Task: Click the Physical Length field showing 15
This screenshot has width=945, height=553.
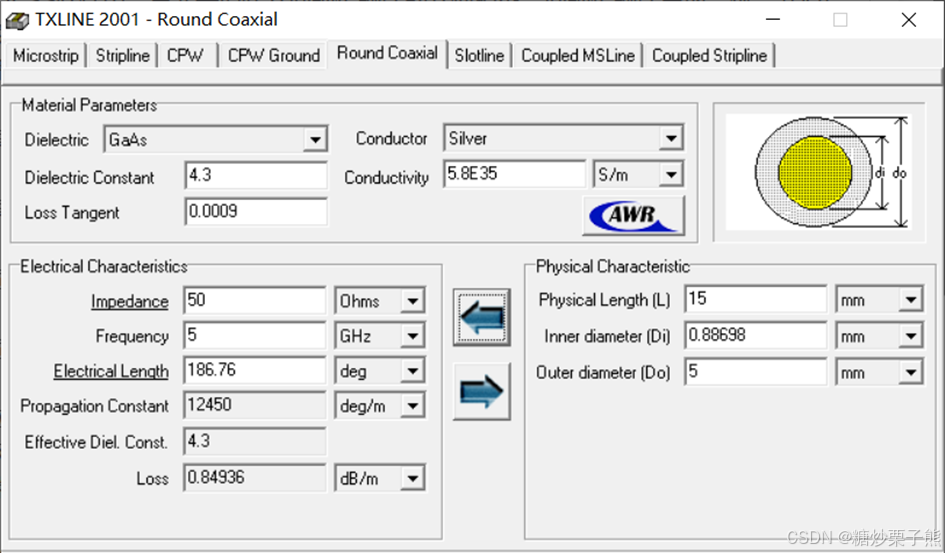Action: [x=756, y=299]
